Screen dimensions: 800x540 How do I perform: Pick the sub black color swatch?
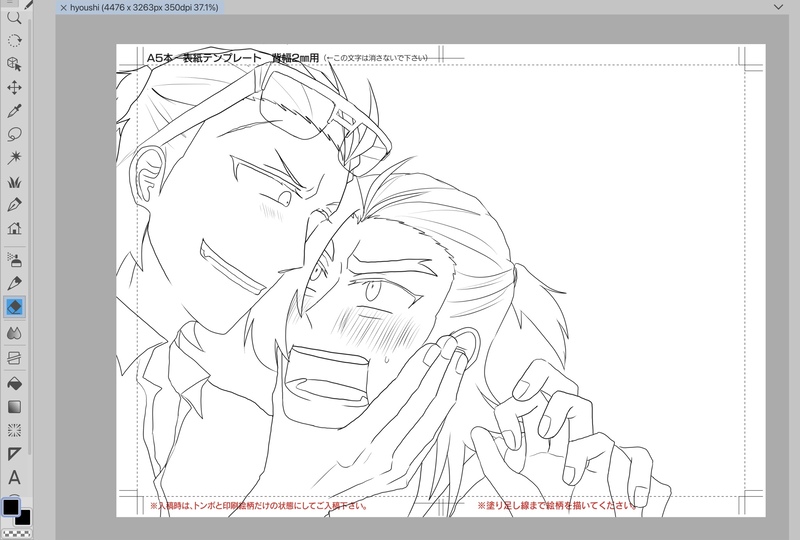click(x=24, y=519)
